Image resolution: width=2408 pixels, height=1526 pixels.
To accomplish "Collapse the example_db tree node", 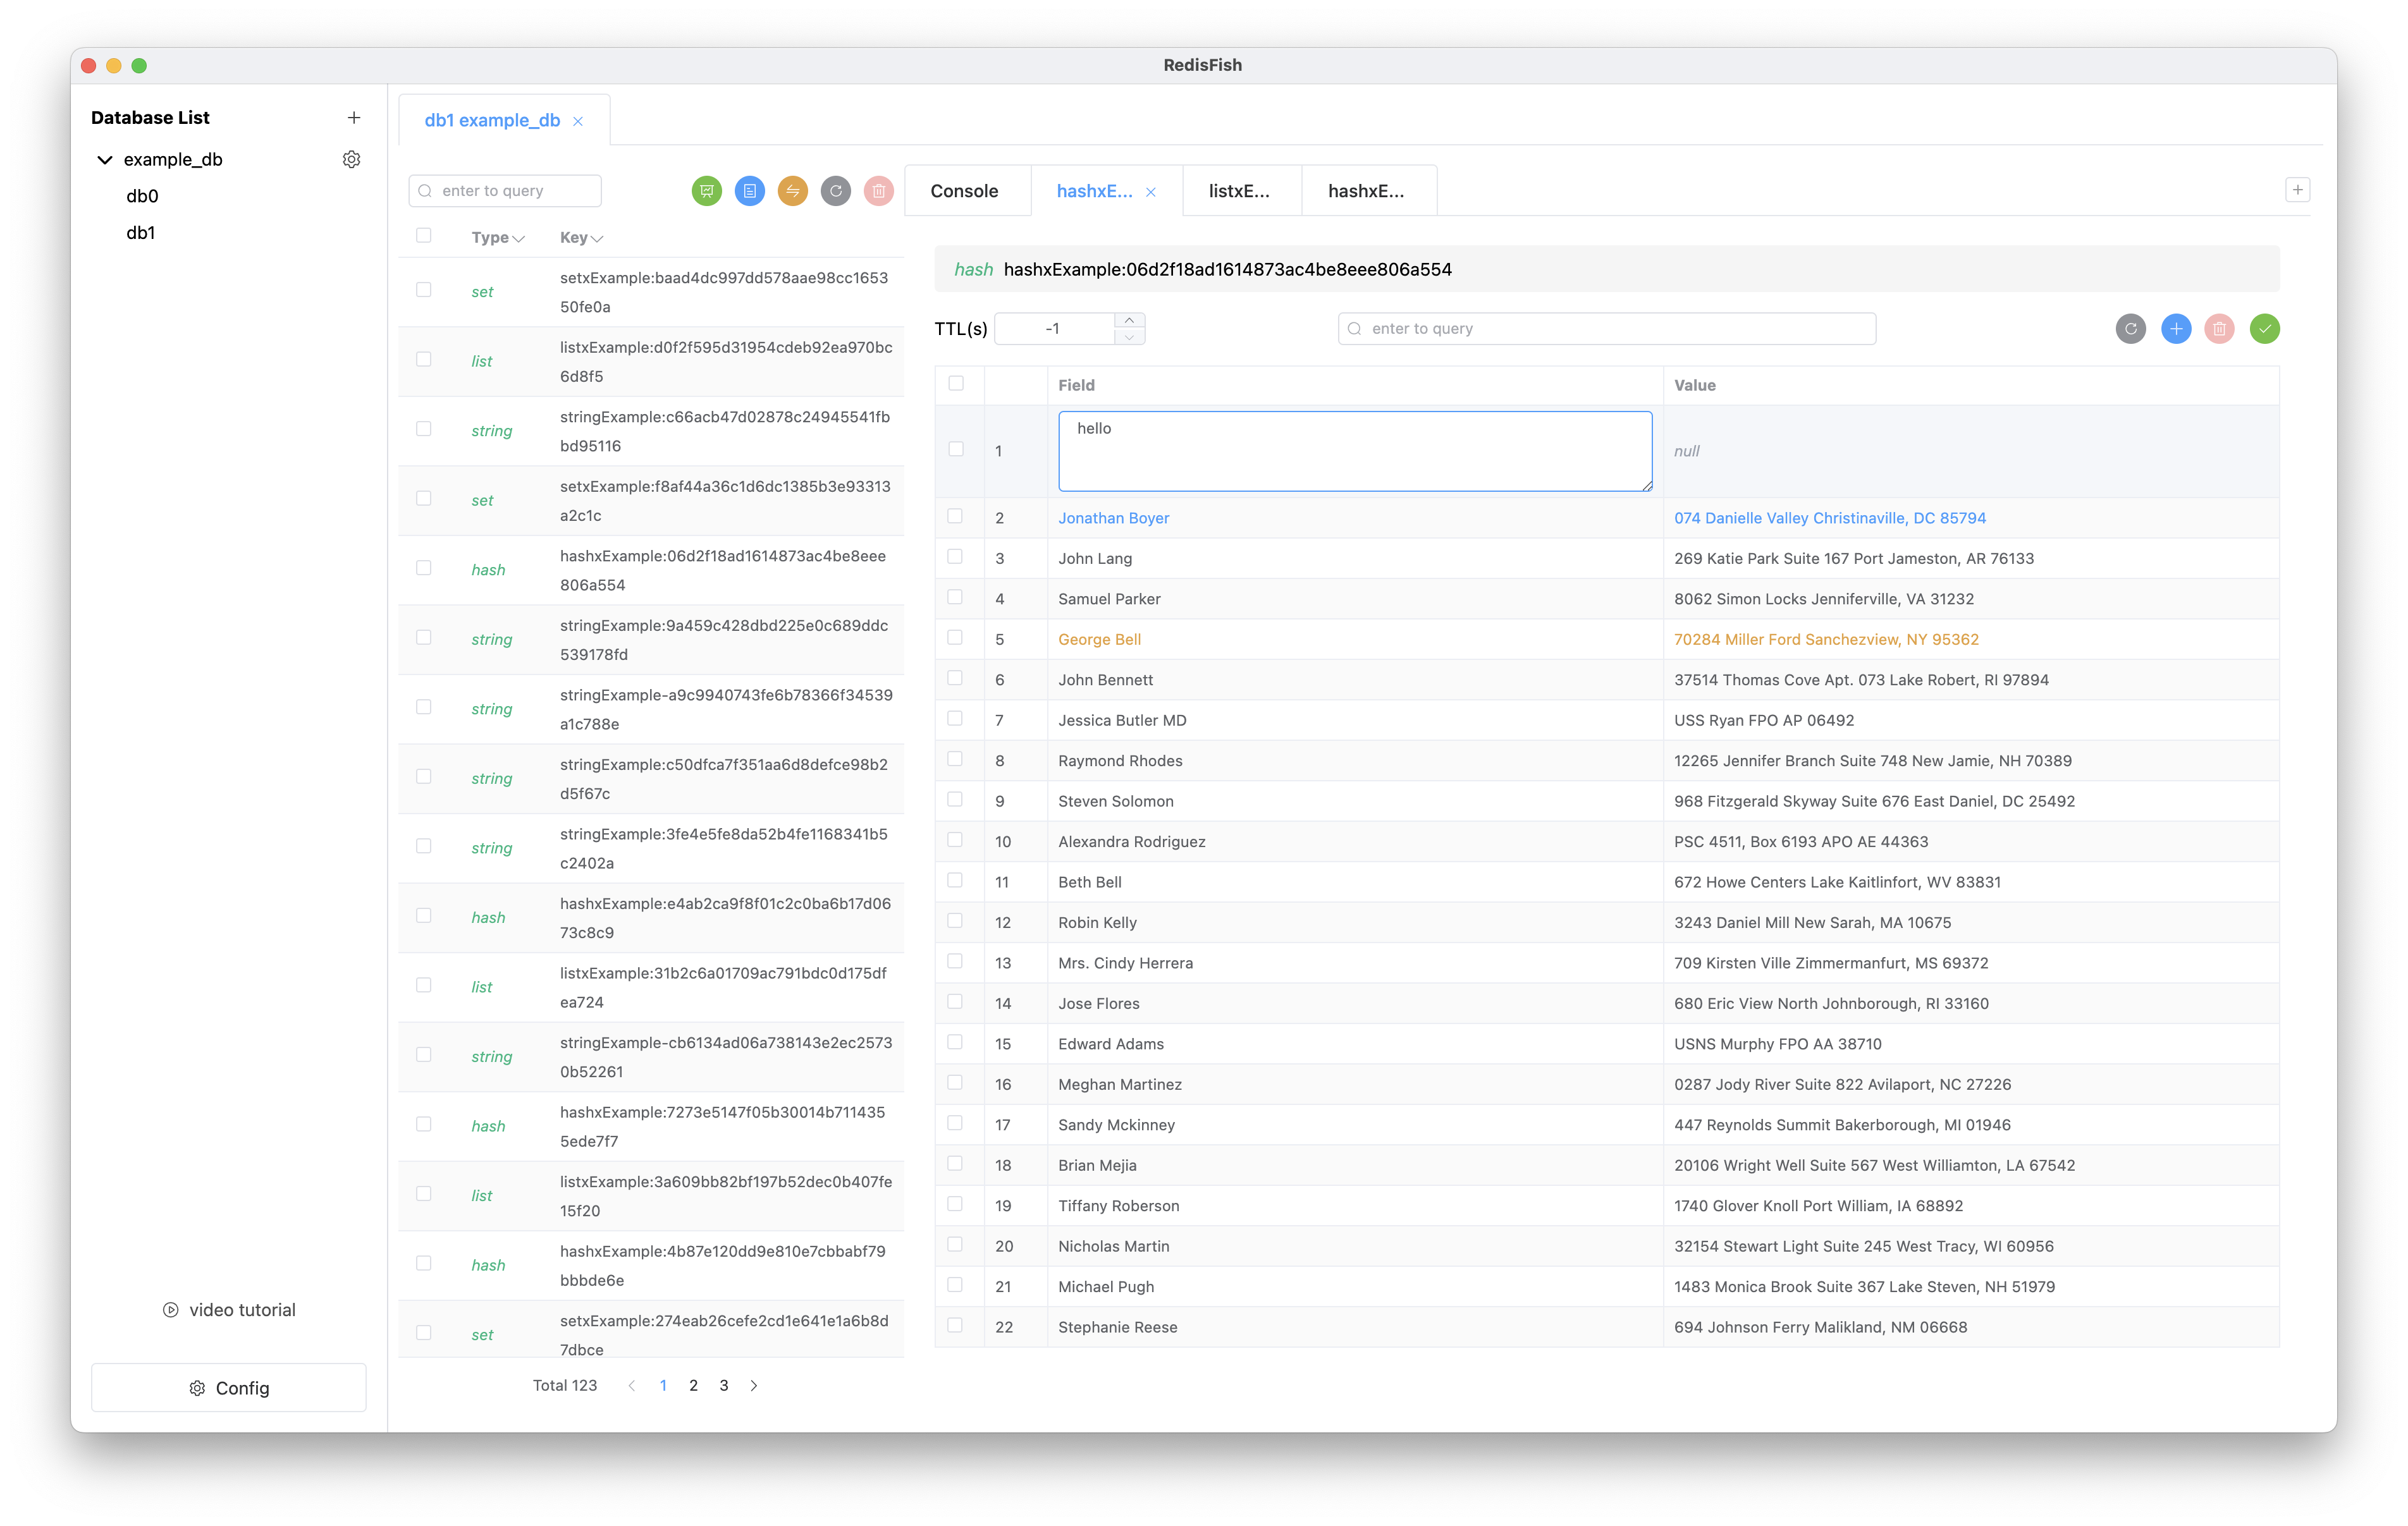I will [x=104, y=159].
